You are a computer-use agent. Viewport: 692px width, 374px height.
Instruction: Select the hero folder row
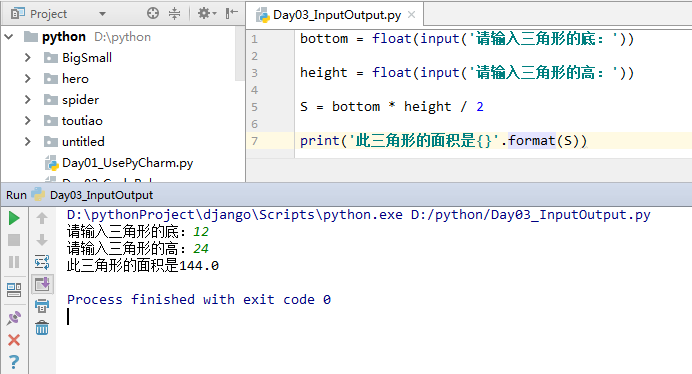118,79
